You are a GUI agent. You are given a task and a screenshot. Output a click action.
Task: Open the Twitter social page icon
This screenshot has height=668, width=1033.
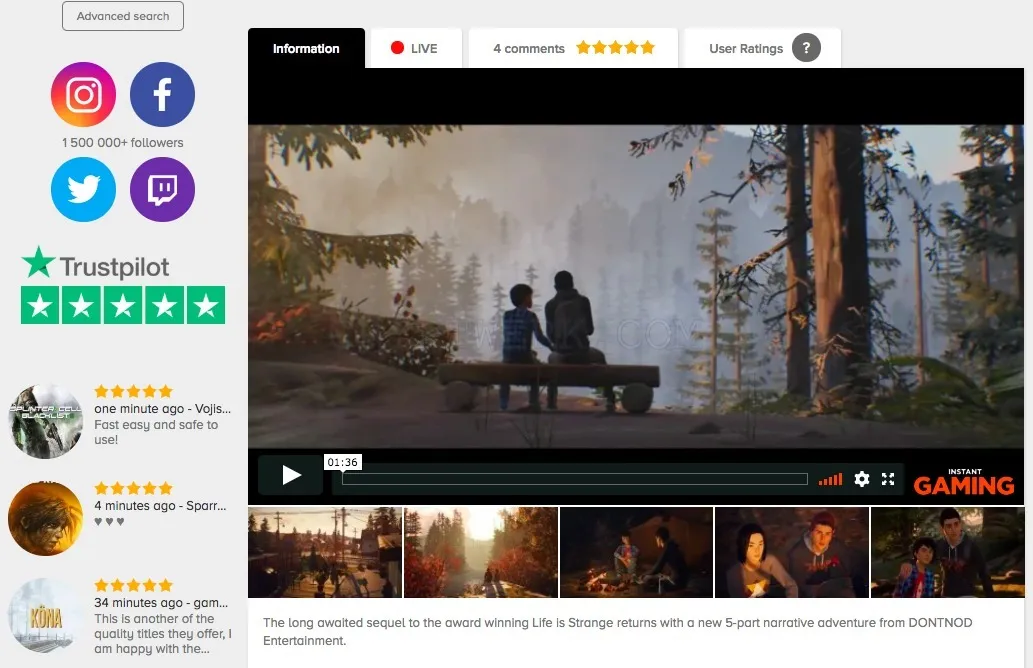84,190
